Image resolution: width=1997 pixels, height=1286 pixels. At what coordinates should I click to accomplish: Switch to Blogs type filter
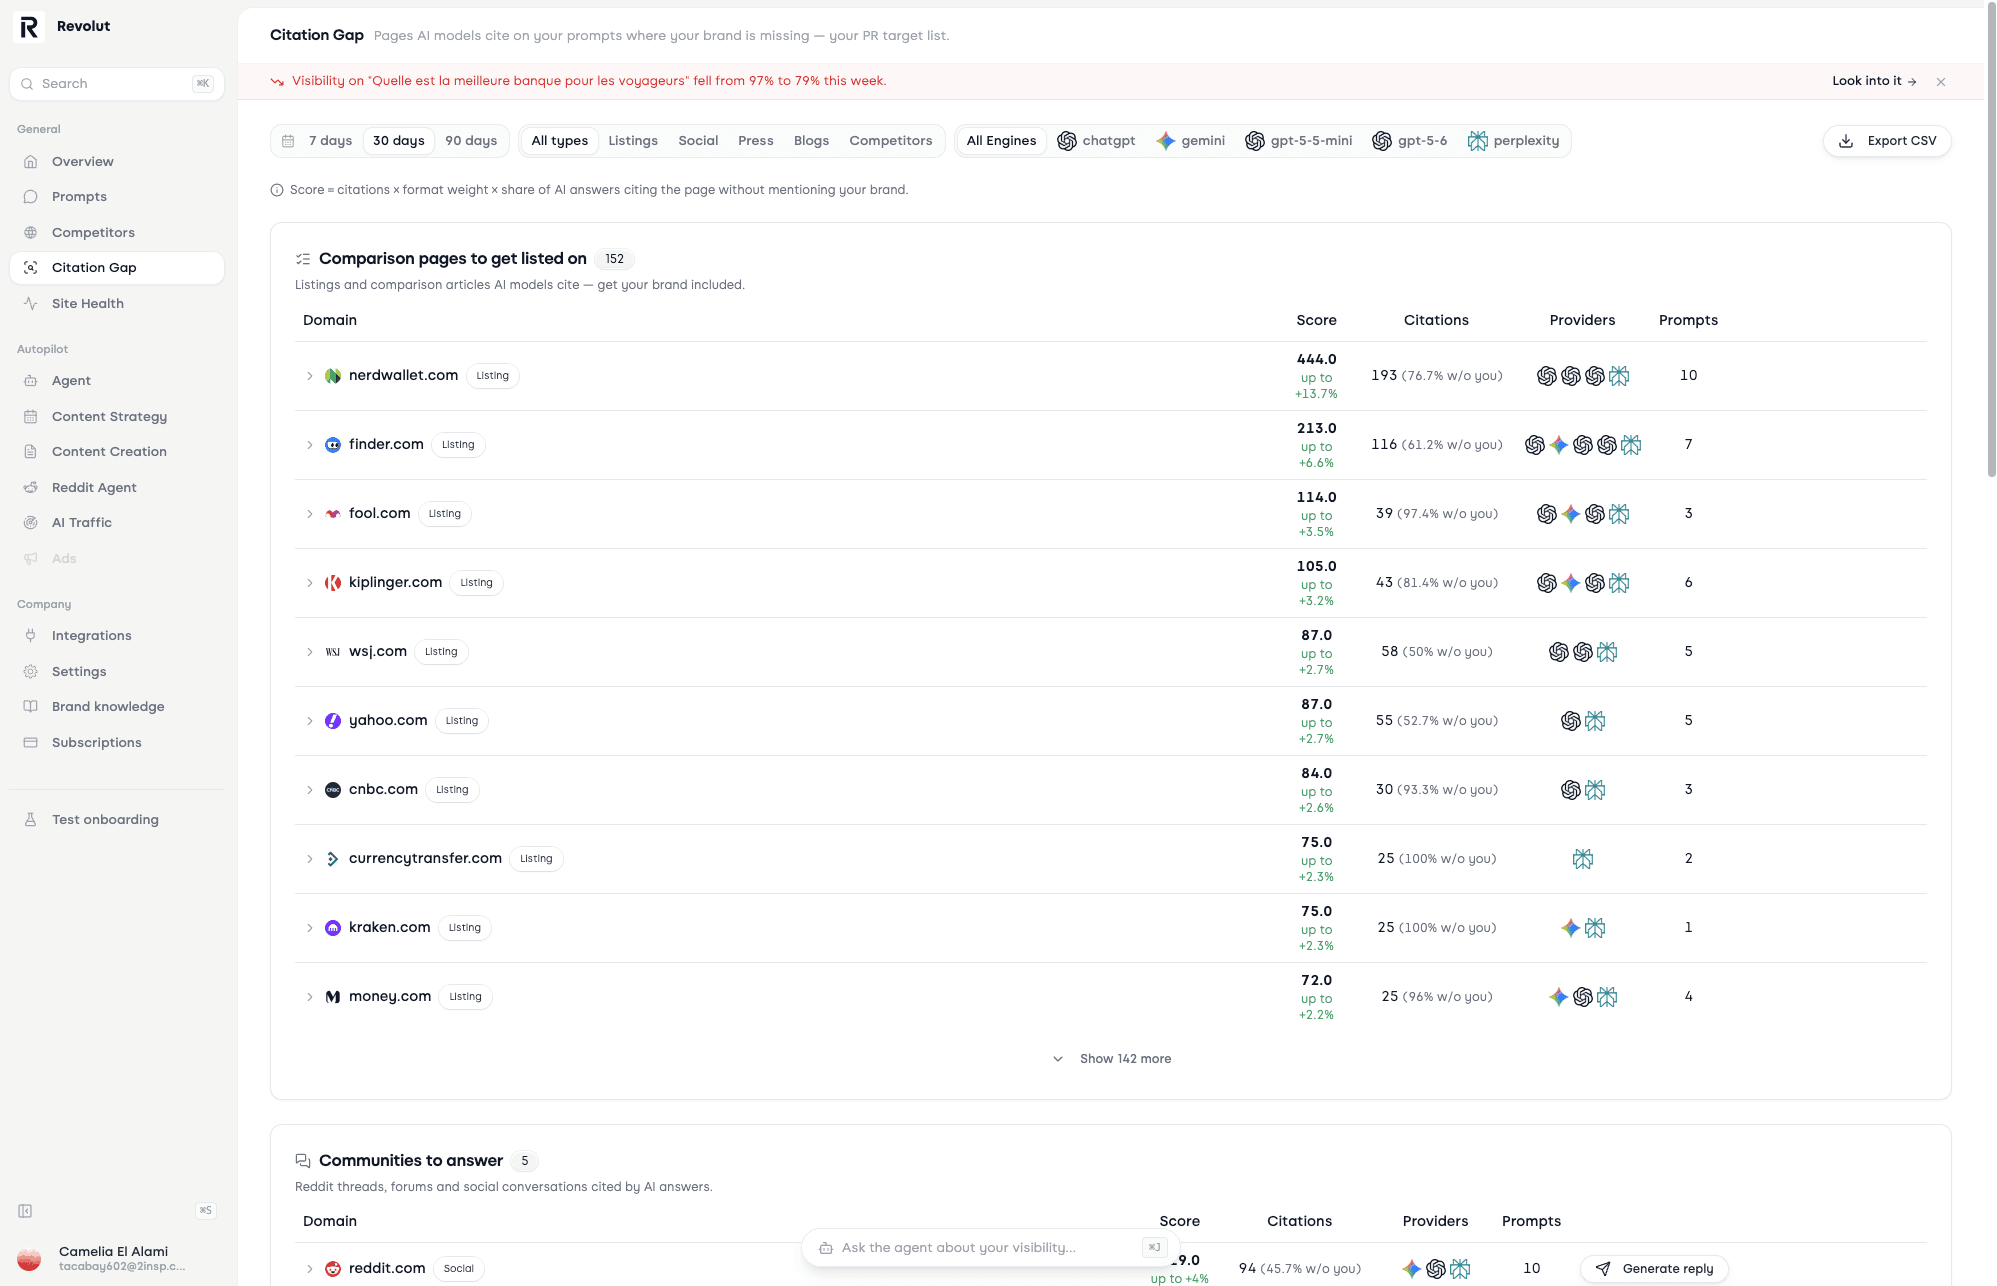coord(812,141)
